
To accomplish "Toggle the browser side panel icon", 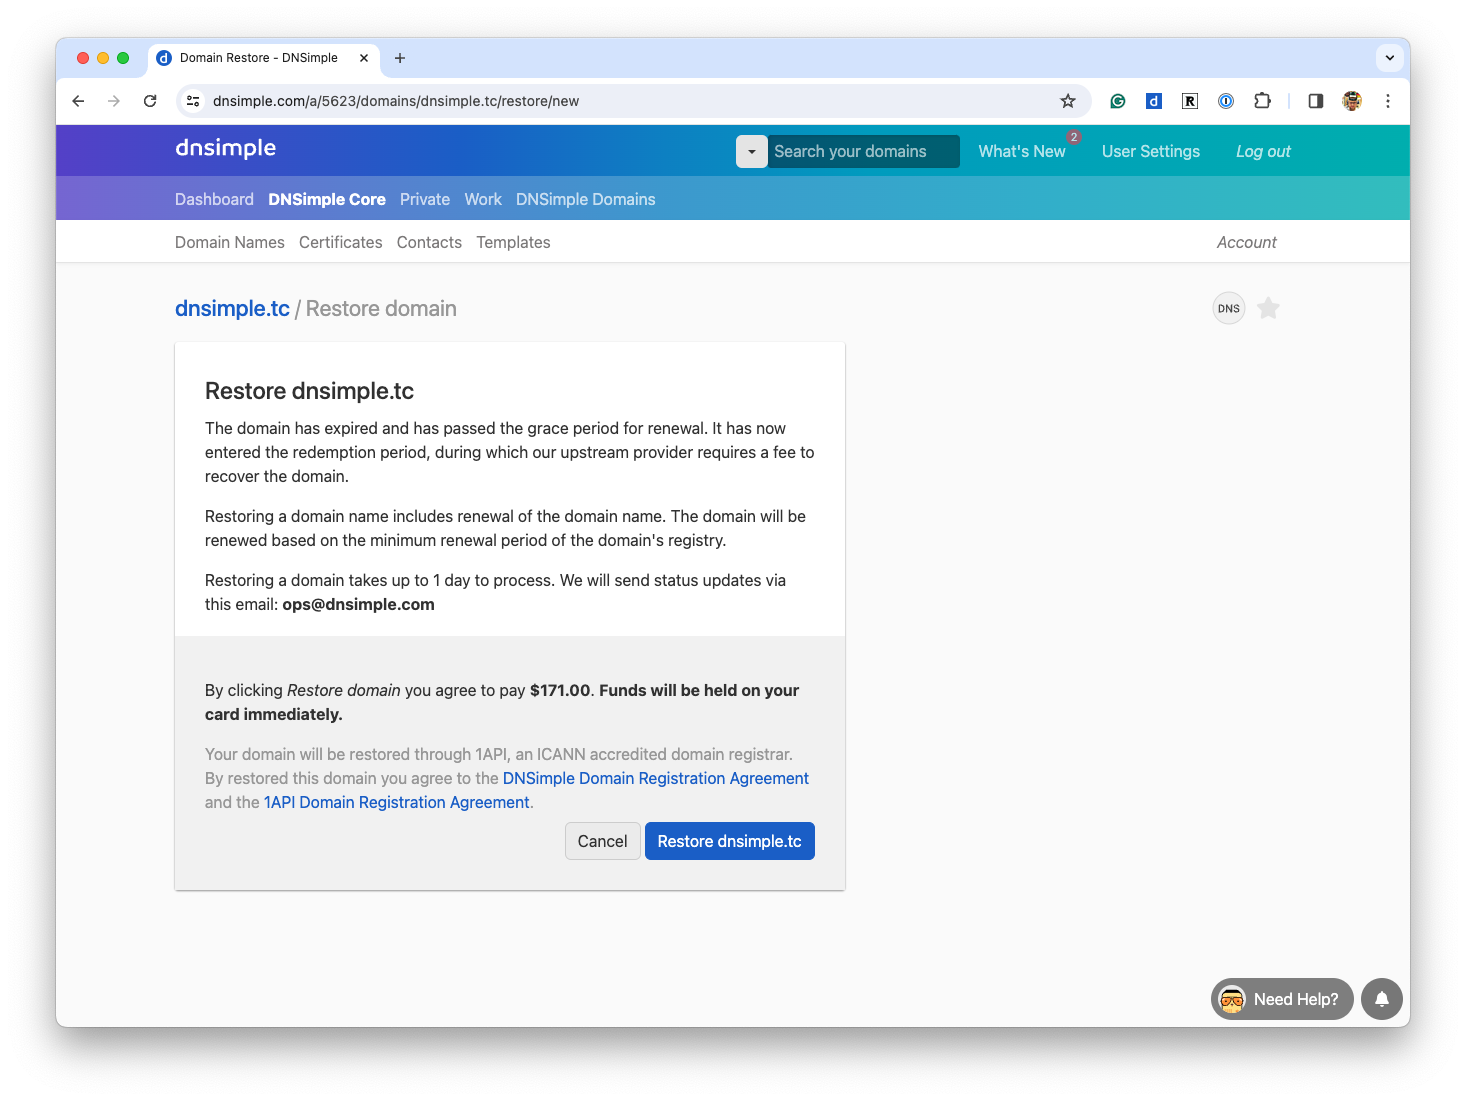I will [x=1316, y=101].
